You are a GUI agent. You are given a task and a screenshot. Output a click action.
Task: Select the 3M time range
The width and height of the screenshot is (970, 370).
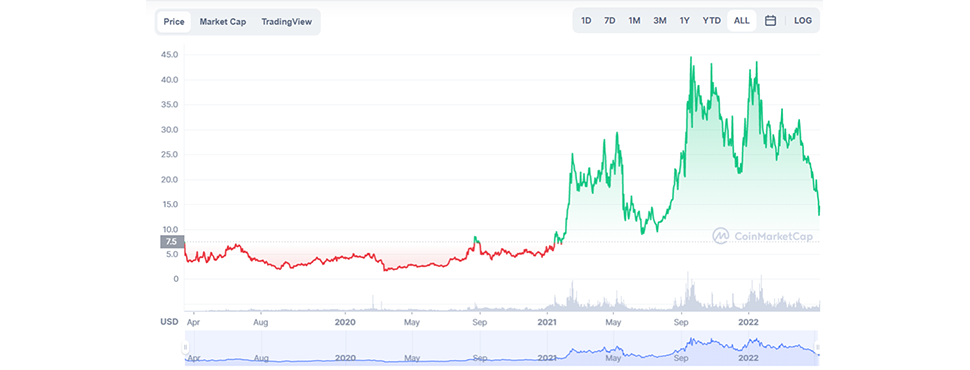point(659,20)
